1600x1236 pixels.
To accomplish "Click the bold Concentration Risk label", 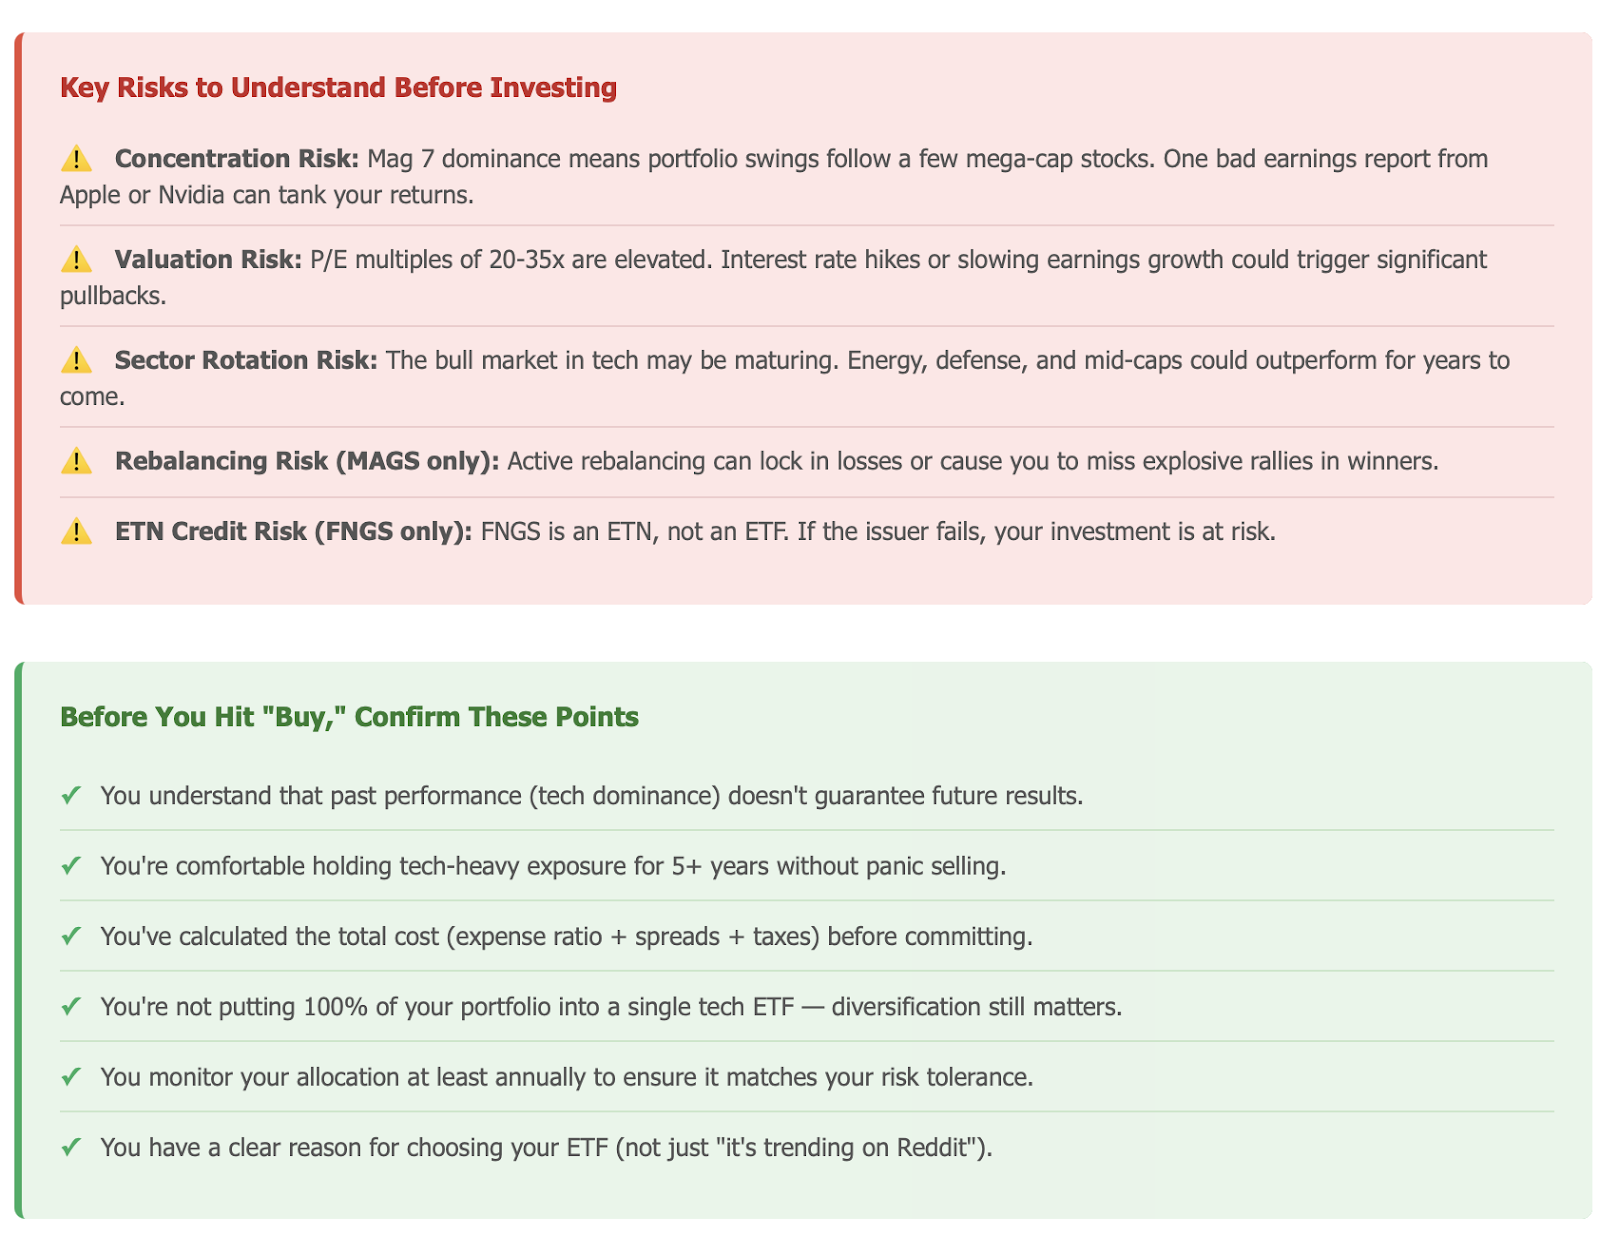I will 236,159.
